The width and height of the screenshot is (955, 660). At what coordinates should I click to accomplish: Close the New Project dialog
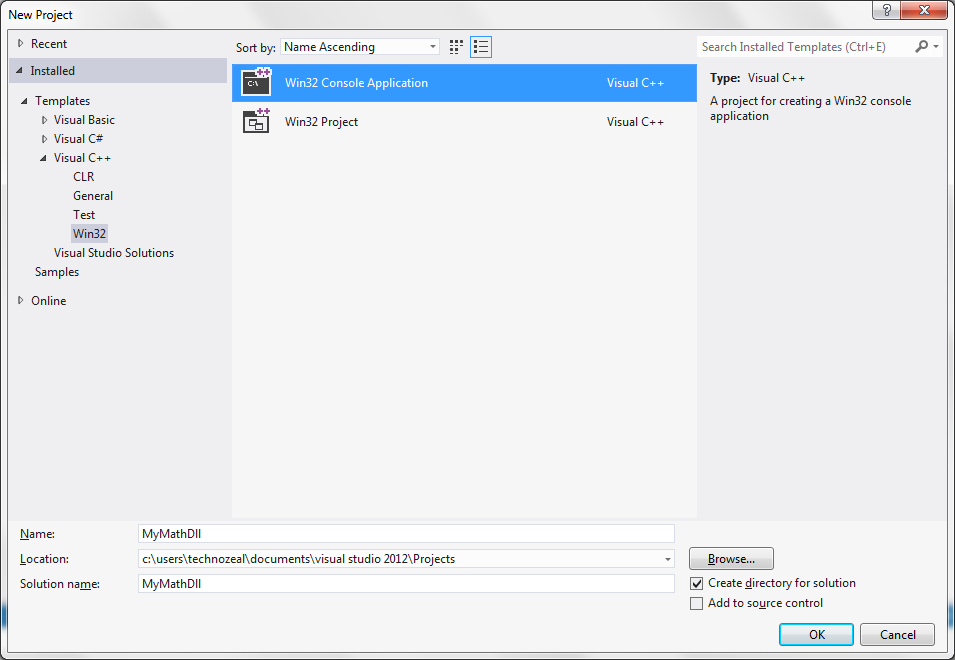pyautogui.click(x=924, y=10)
